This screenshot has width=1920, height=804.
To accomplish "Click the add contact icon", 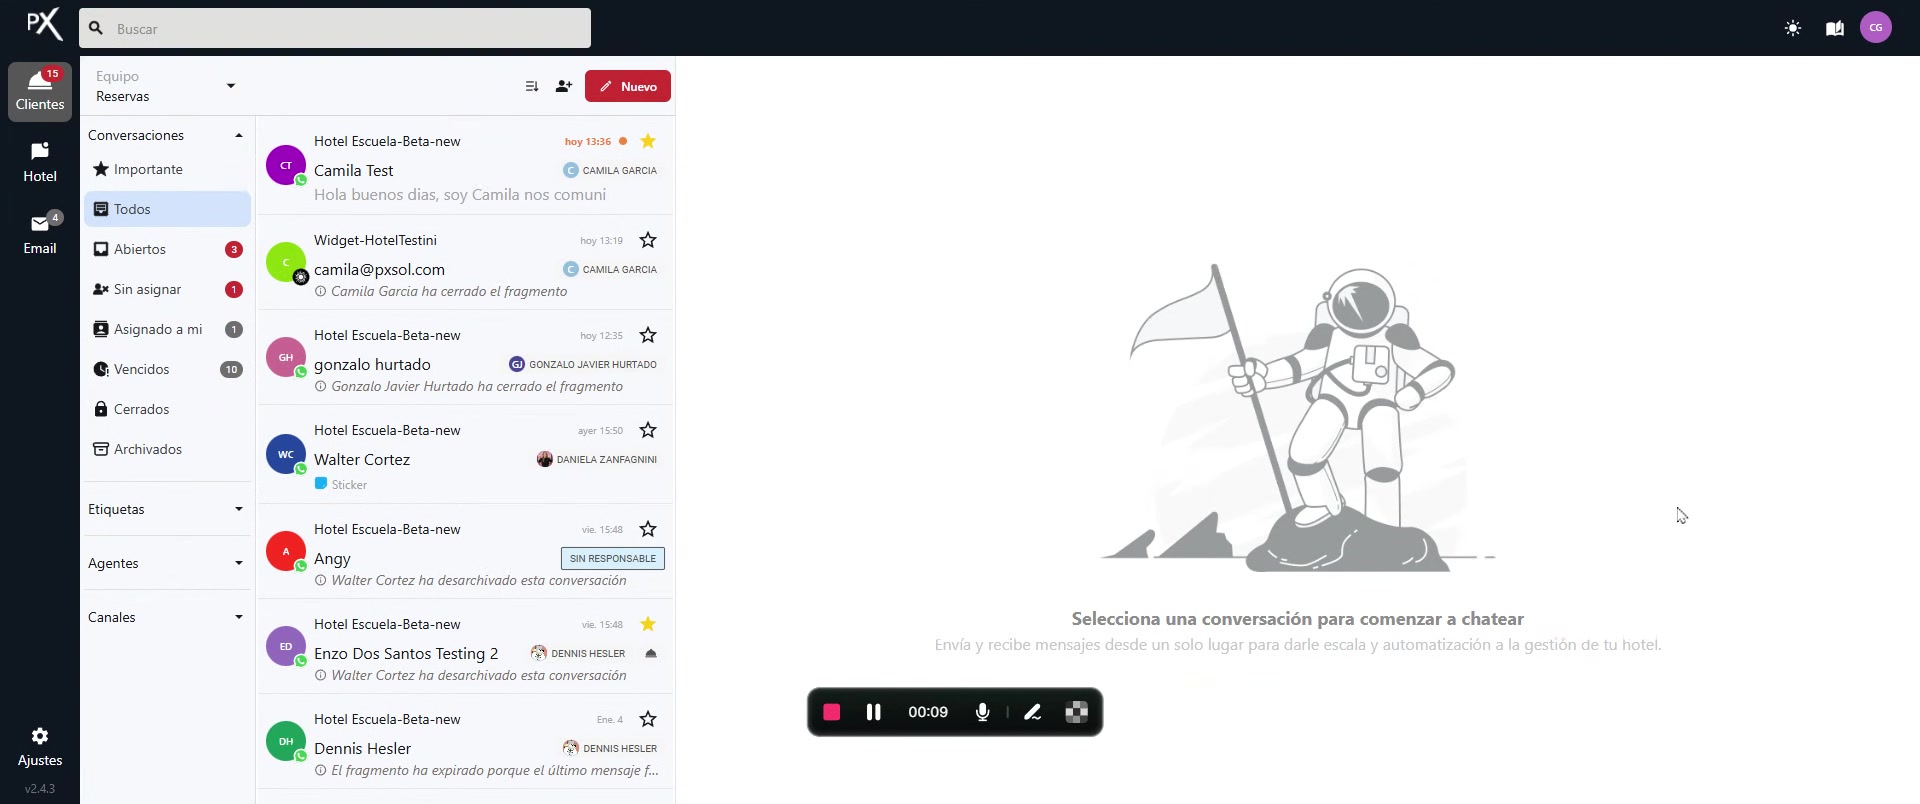I will coord(564,87).
